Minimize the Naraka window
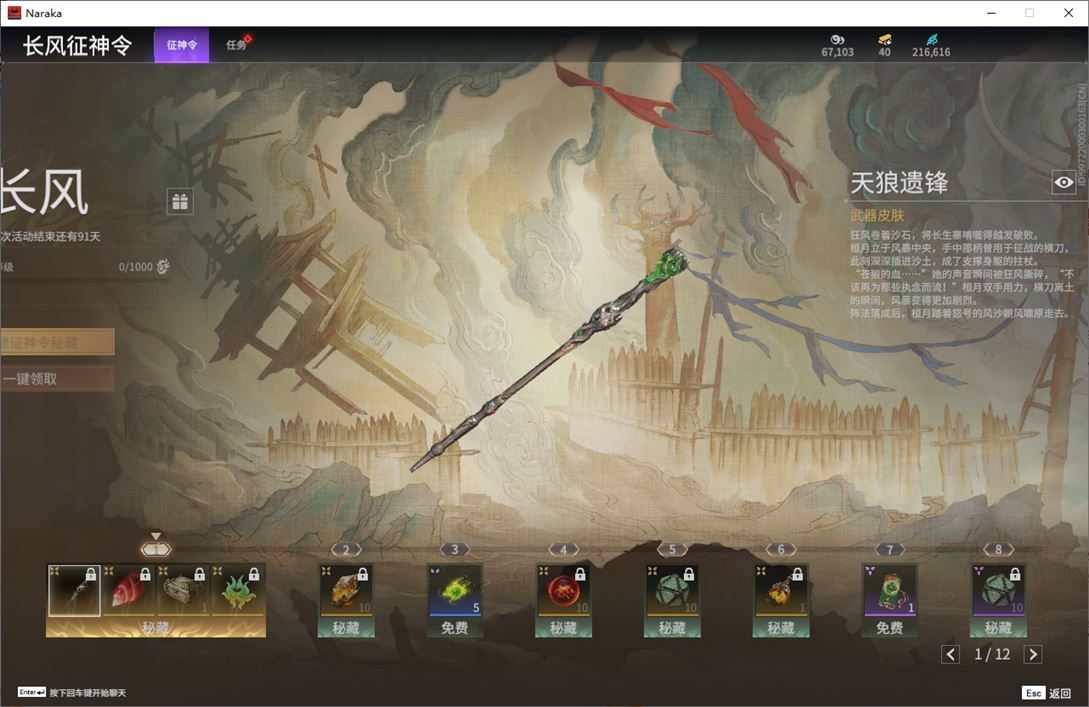This screenshot has width=1089, height=707. 991,13
